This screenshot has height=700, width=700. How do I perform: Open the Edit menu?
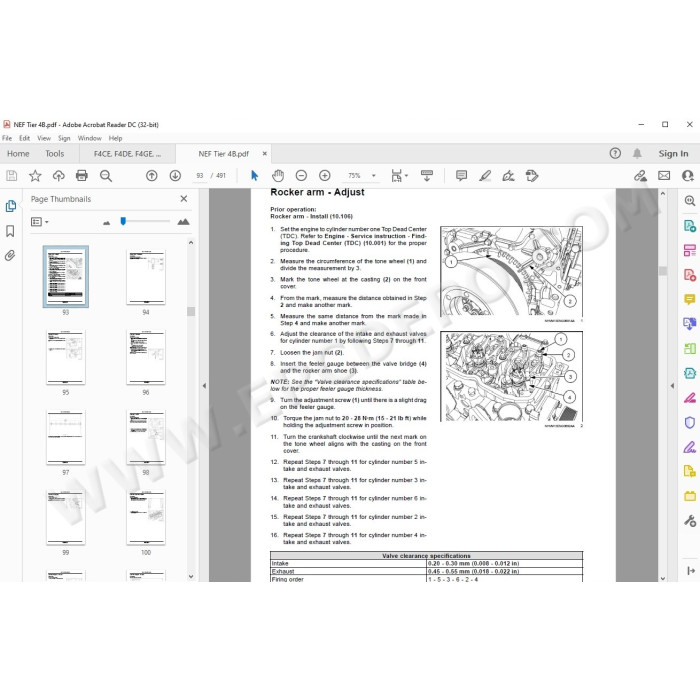(25, 138)
